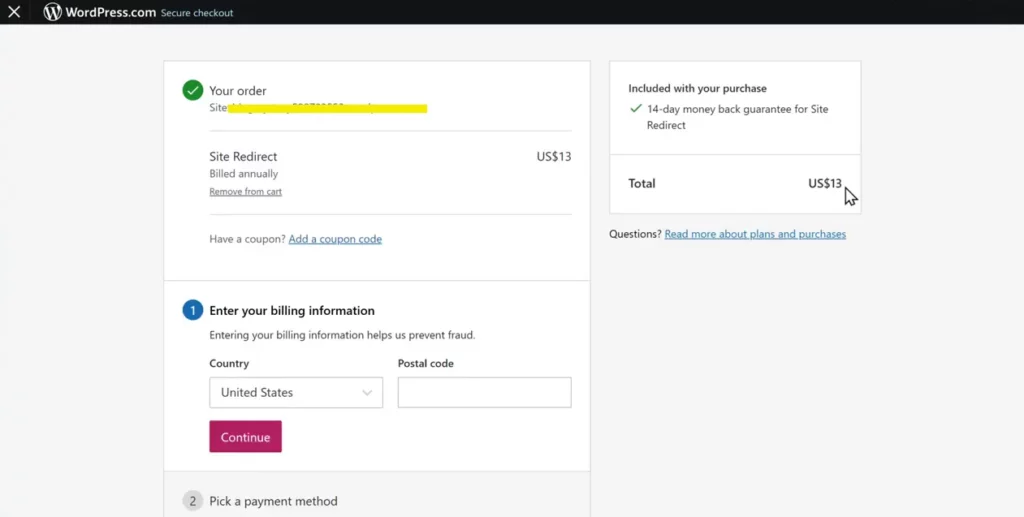The image size is (1024, 517).
Task: Click the billing information helps prevent fraud text
Action: coord(342,335)
